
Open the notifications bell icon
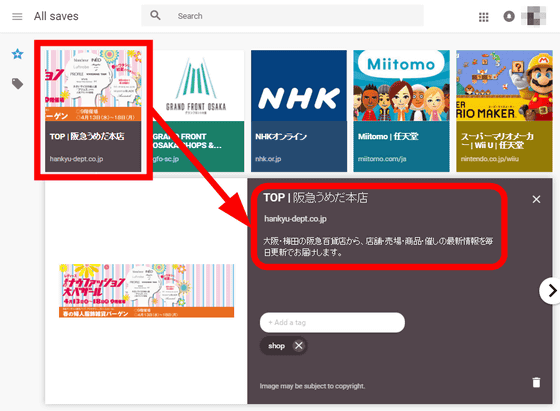509,16
